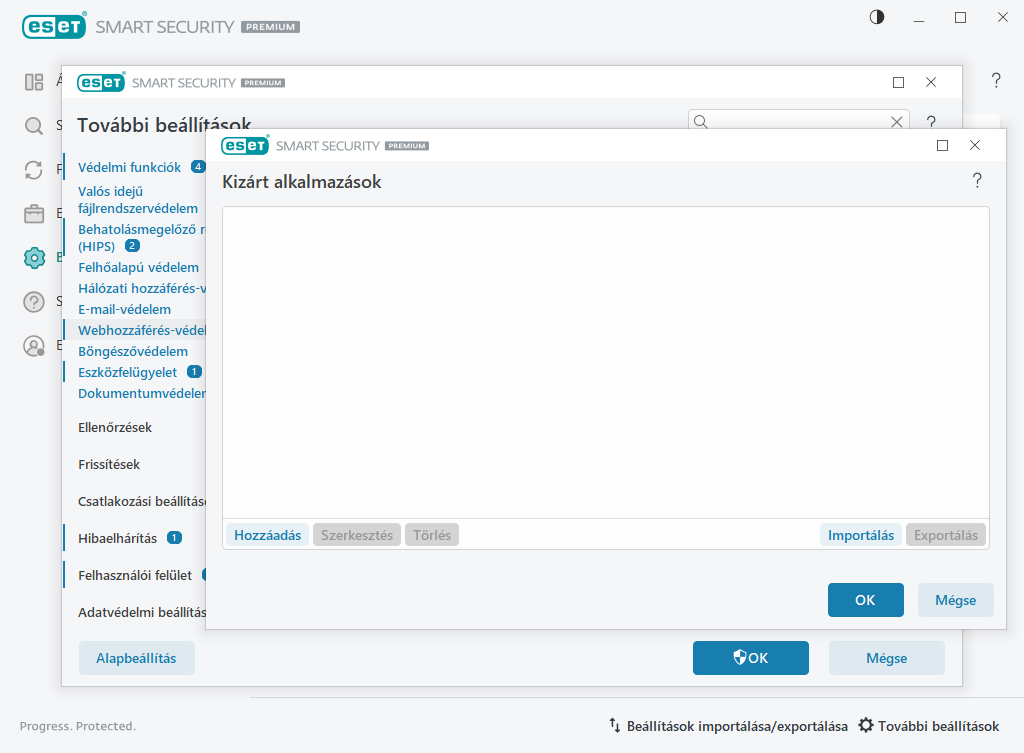Confirm the exclusions dialog with OK

(865, 600)
